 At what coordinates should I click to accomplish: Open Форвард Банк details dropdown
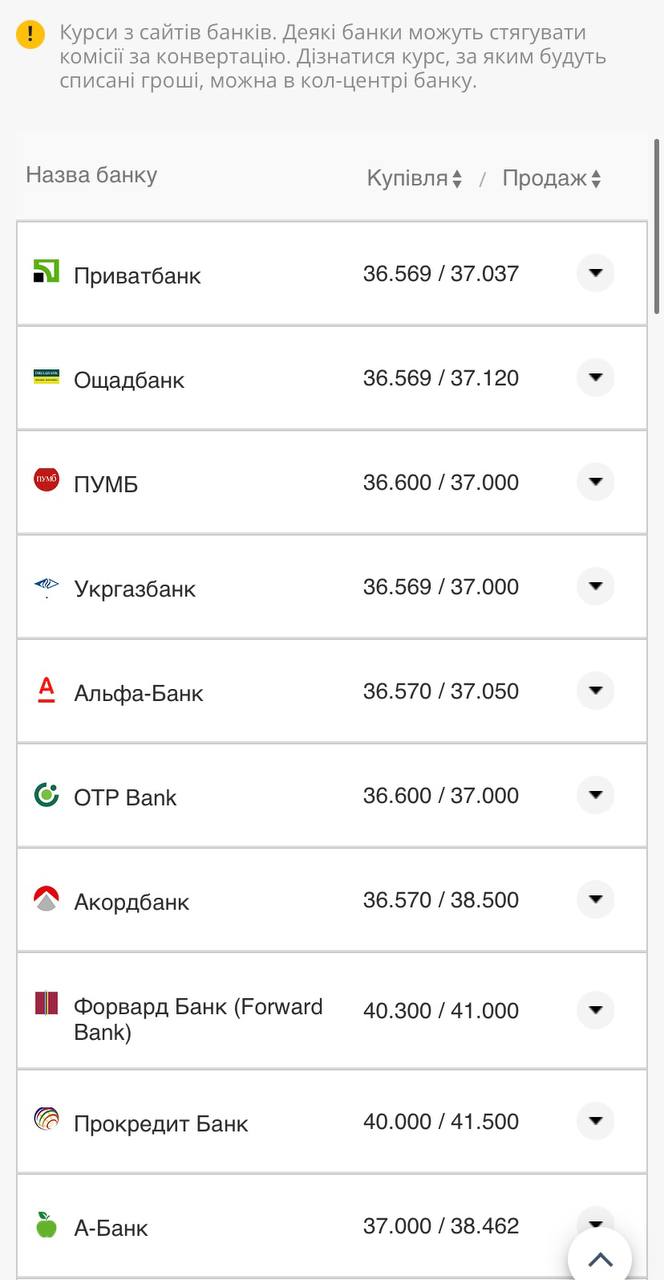(595, 1010)
